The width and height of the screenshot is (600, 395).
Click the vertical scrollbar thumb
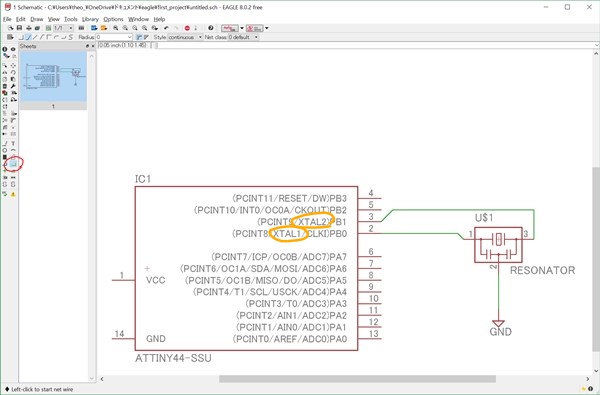596,259
